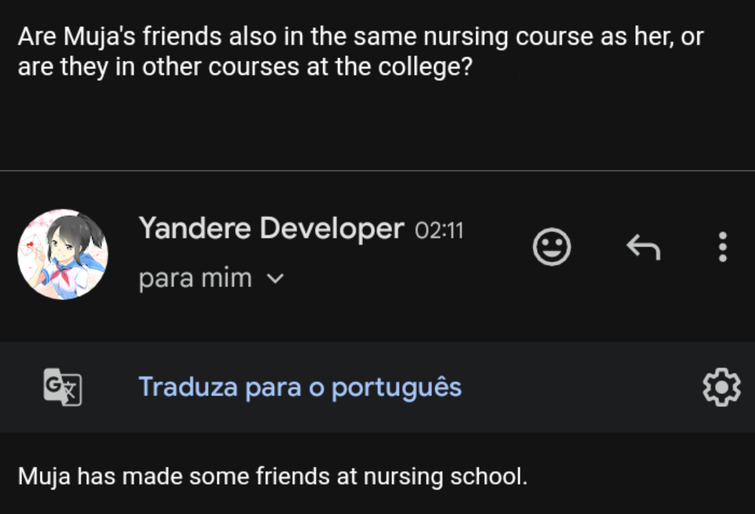Expand recipient details chevron beside para mim
The width and height of the screenshot is (755, 514).
point(275,278)
